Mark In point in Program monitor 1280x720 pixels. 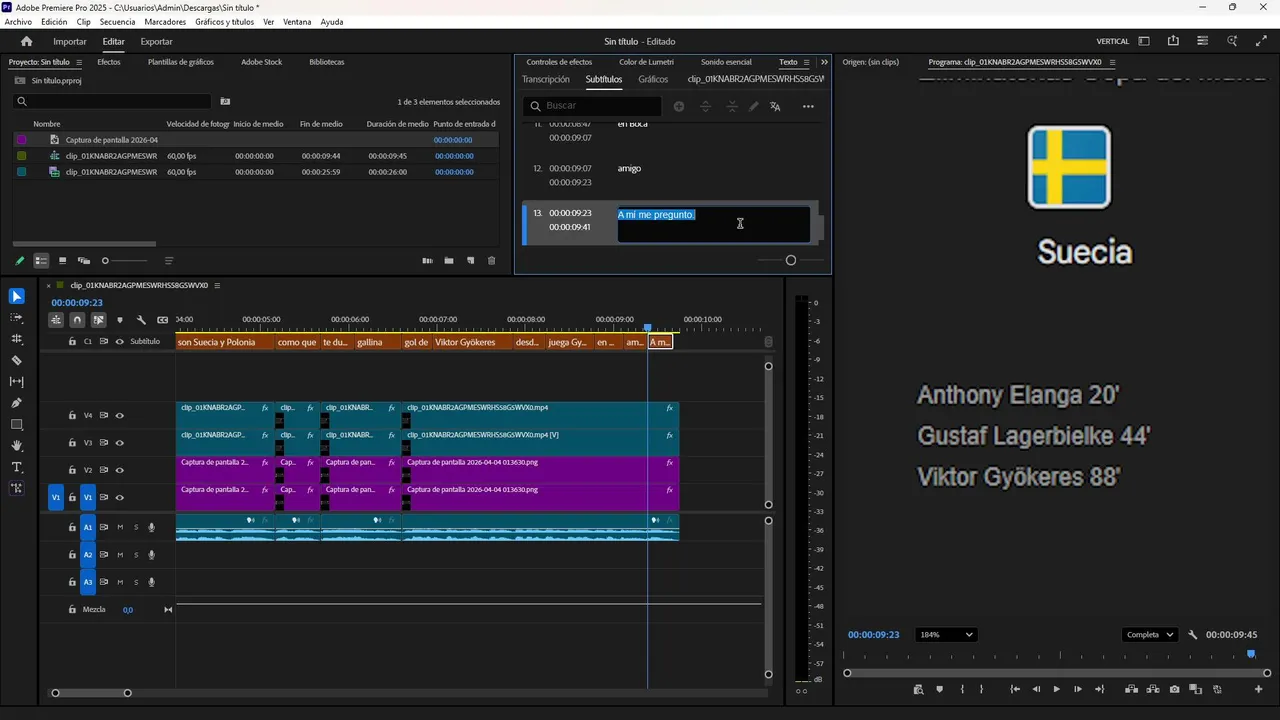(962, 689)
